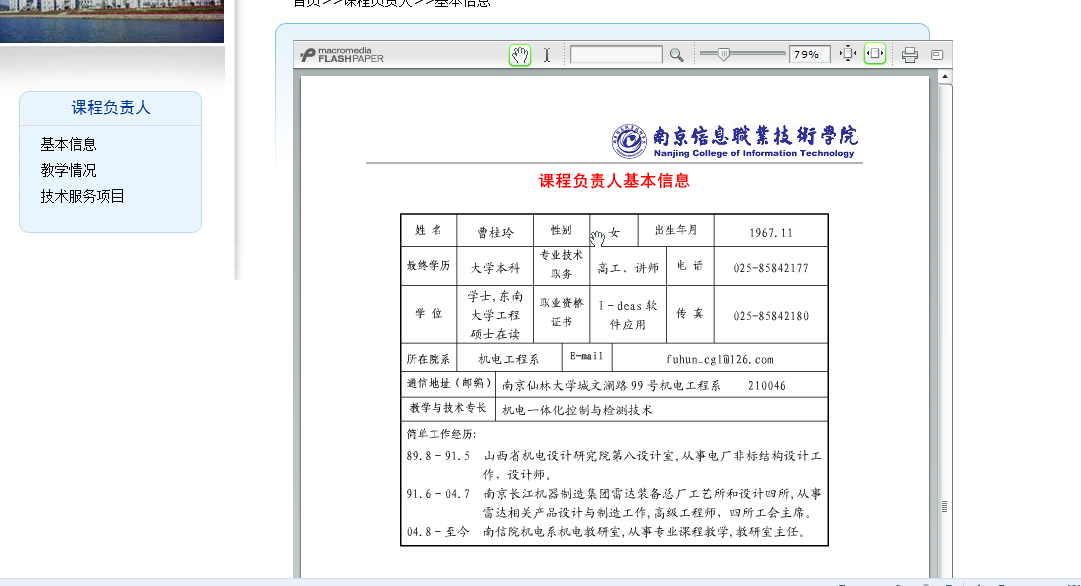
Task: Click the magnifier search icon
Action: pyautogui.click(x=676, y=55)
